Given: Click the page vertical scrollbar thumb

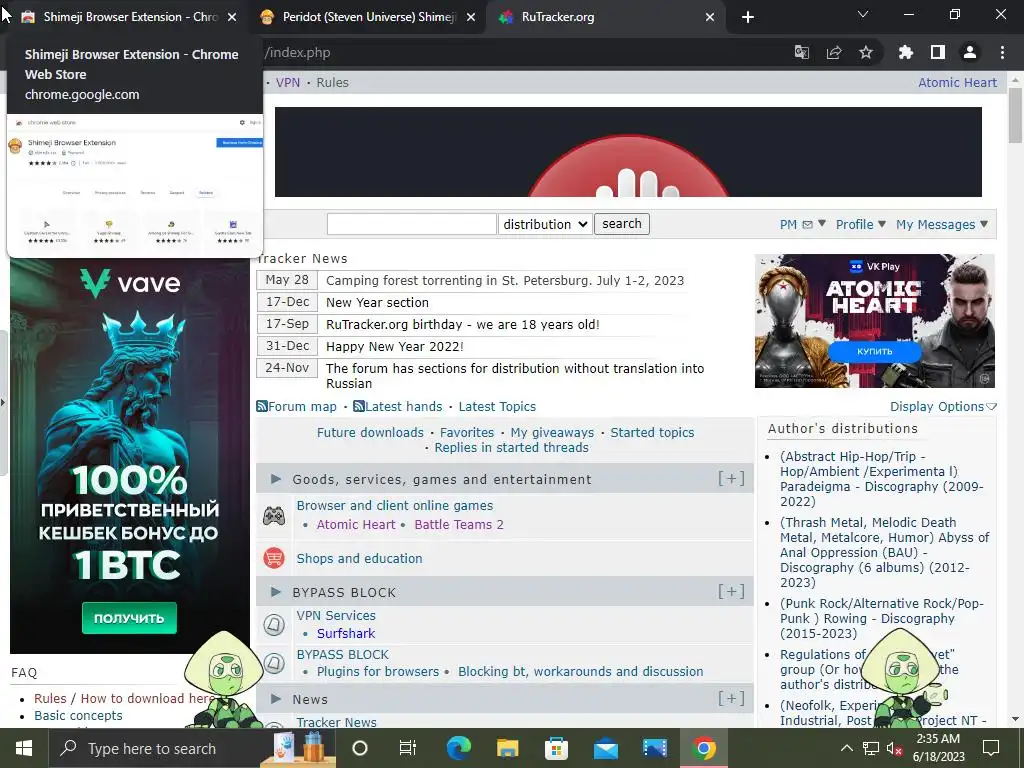Looking at the screenshot, I should [x=1015, y=114].
